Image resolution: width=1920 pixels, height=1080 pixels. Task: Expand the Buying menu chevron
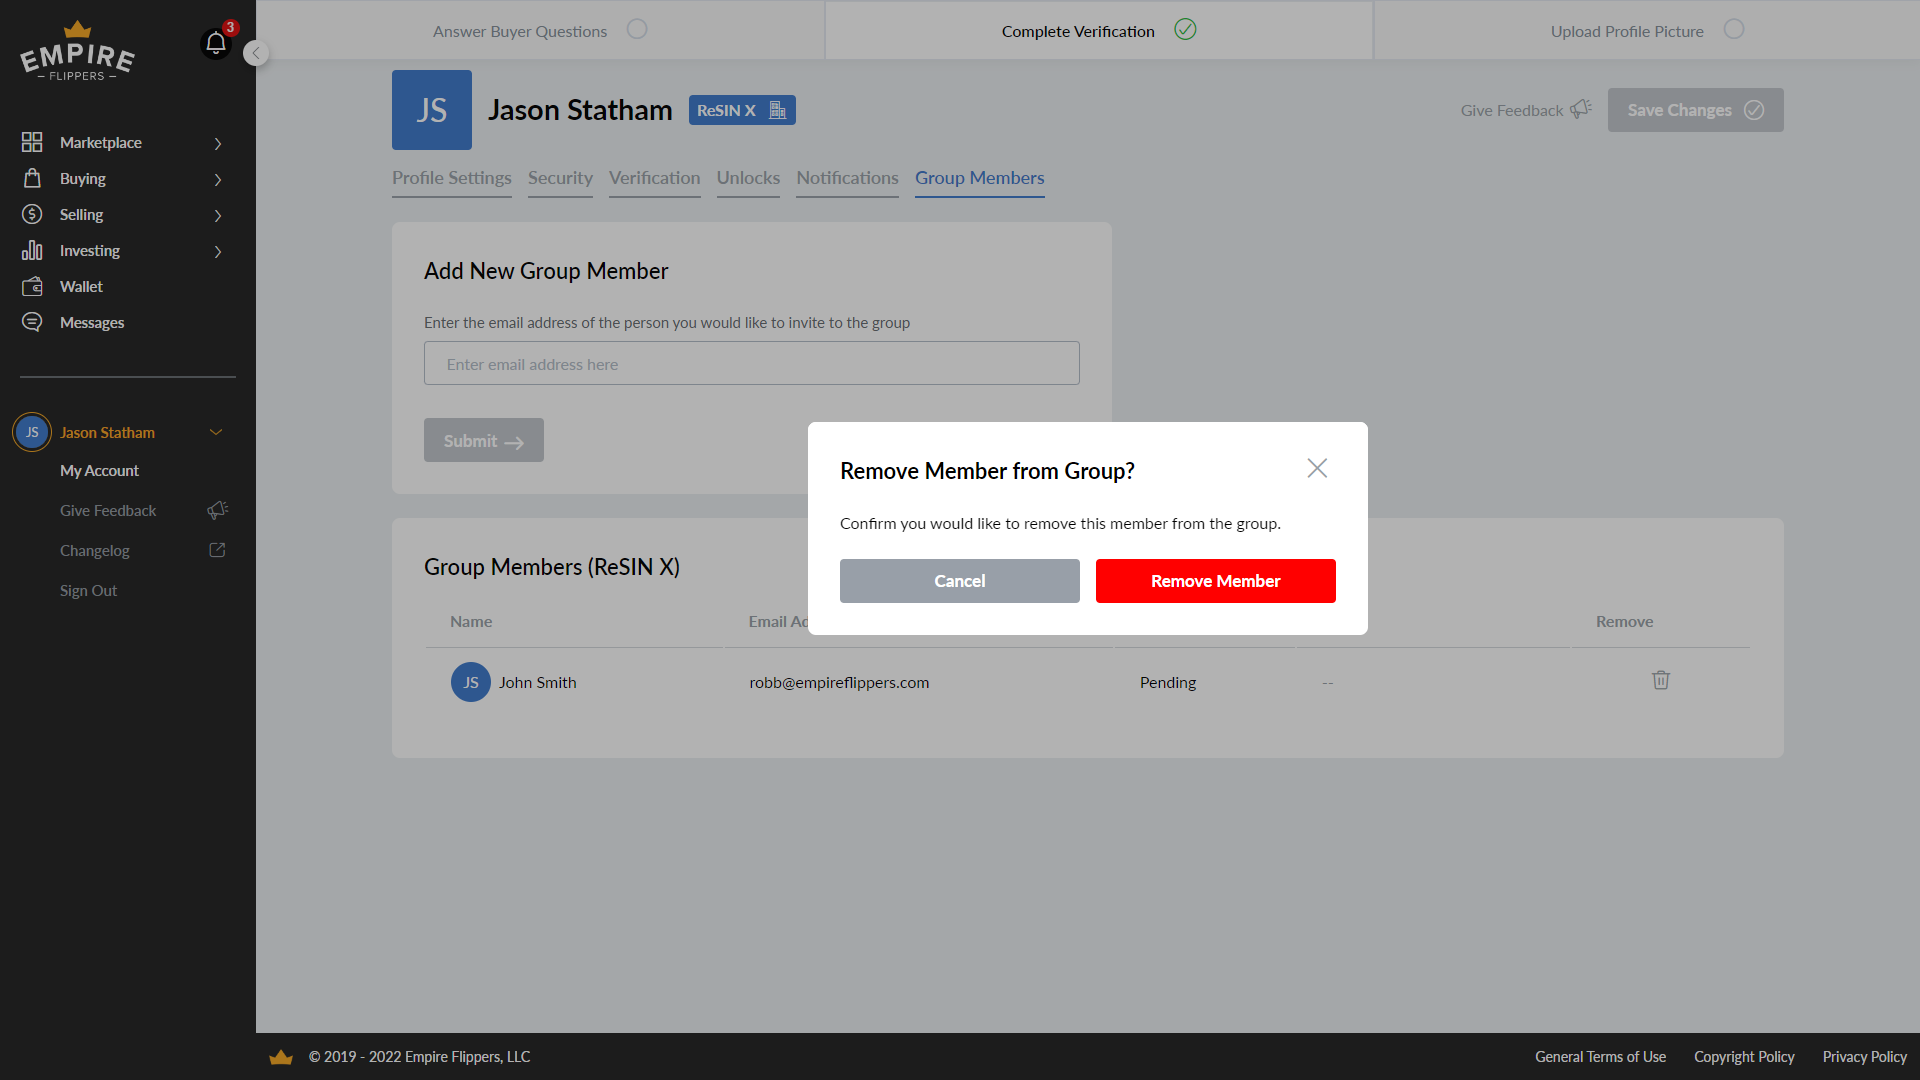tap(218, 179)
